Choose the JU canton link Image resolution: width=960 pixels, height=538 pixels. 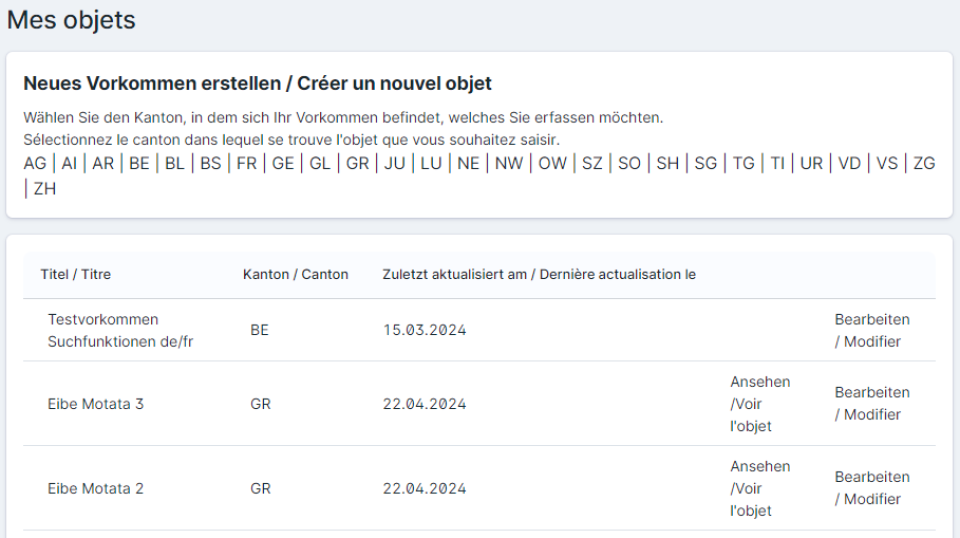click(395, 163)
